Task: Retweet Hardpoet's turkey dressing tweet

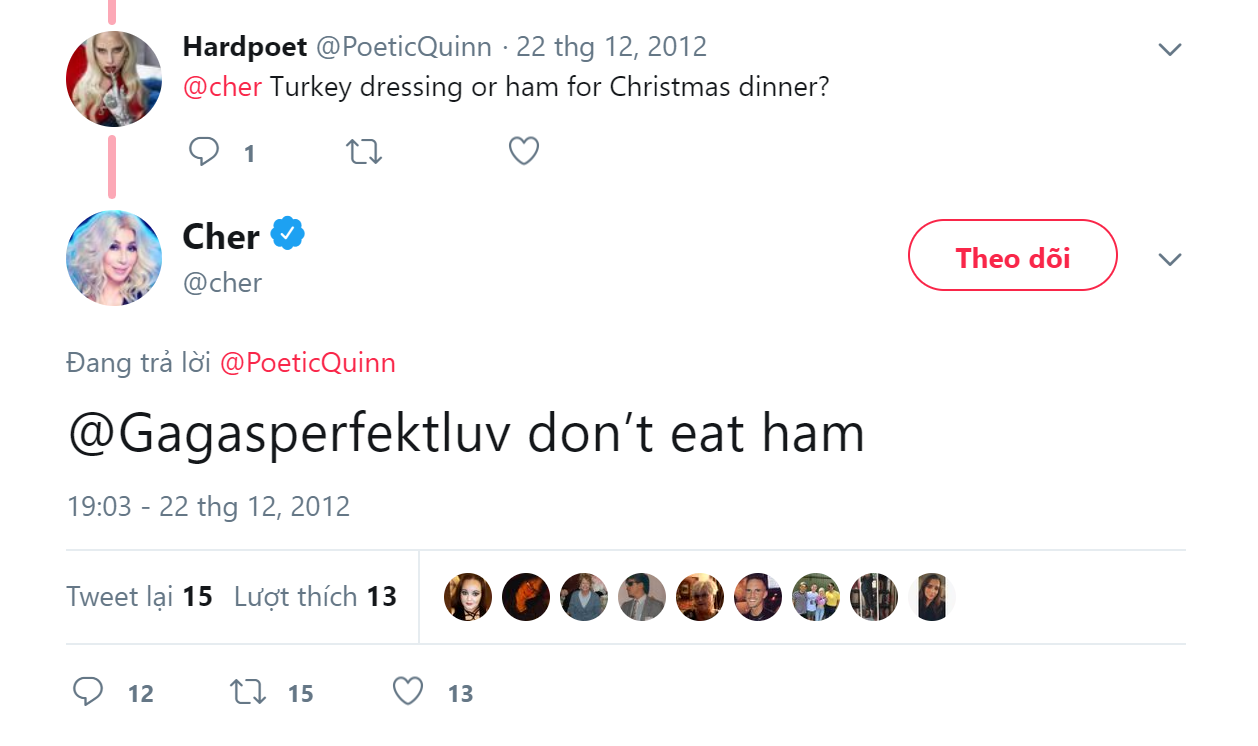Action: (363, 152)
